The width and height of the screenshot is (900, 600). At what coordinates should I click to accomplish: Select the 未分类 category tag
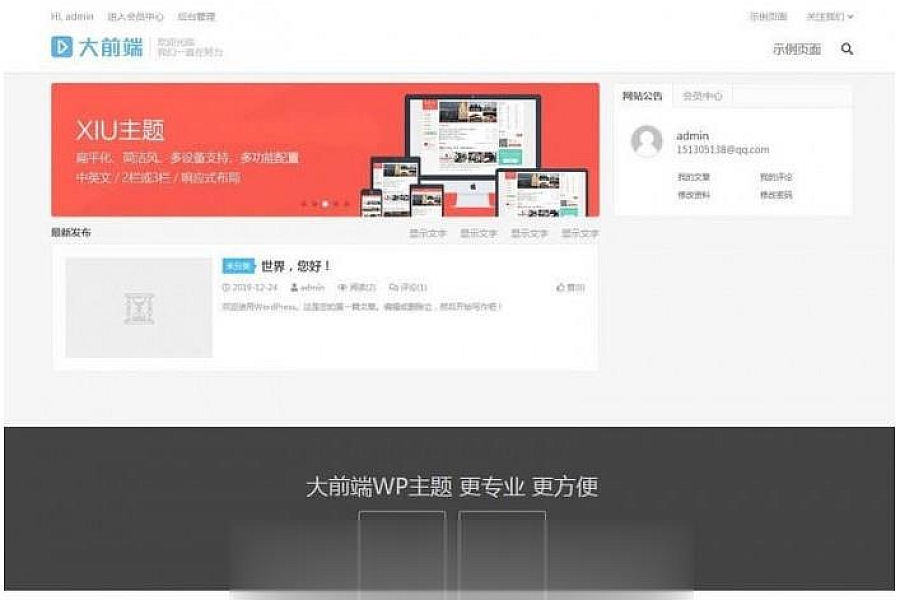(x=238, y=266)
